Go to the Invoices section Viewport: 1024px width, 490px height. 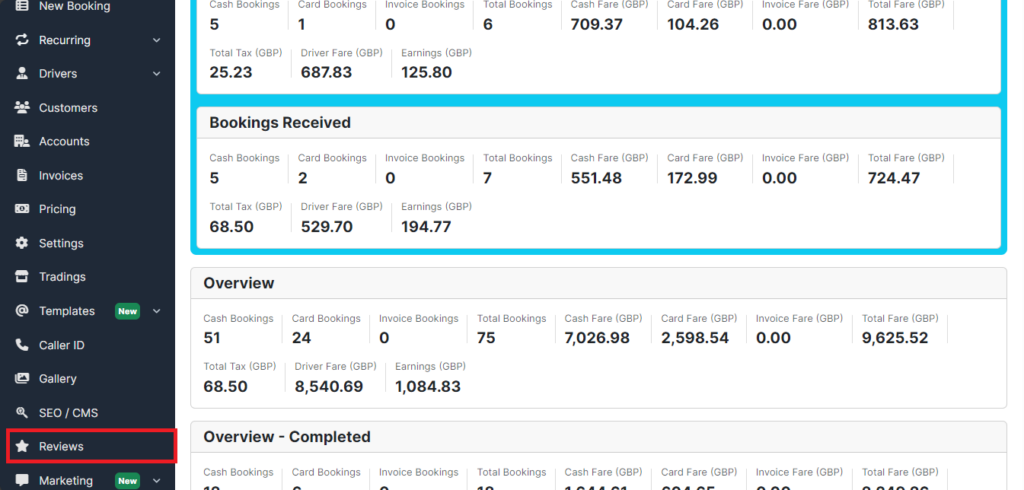click(x=60, y=176)
